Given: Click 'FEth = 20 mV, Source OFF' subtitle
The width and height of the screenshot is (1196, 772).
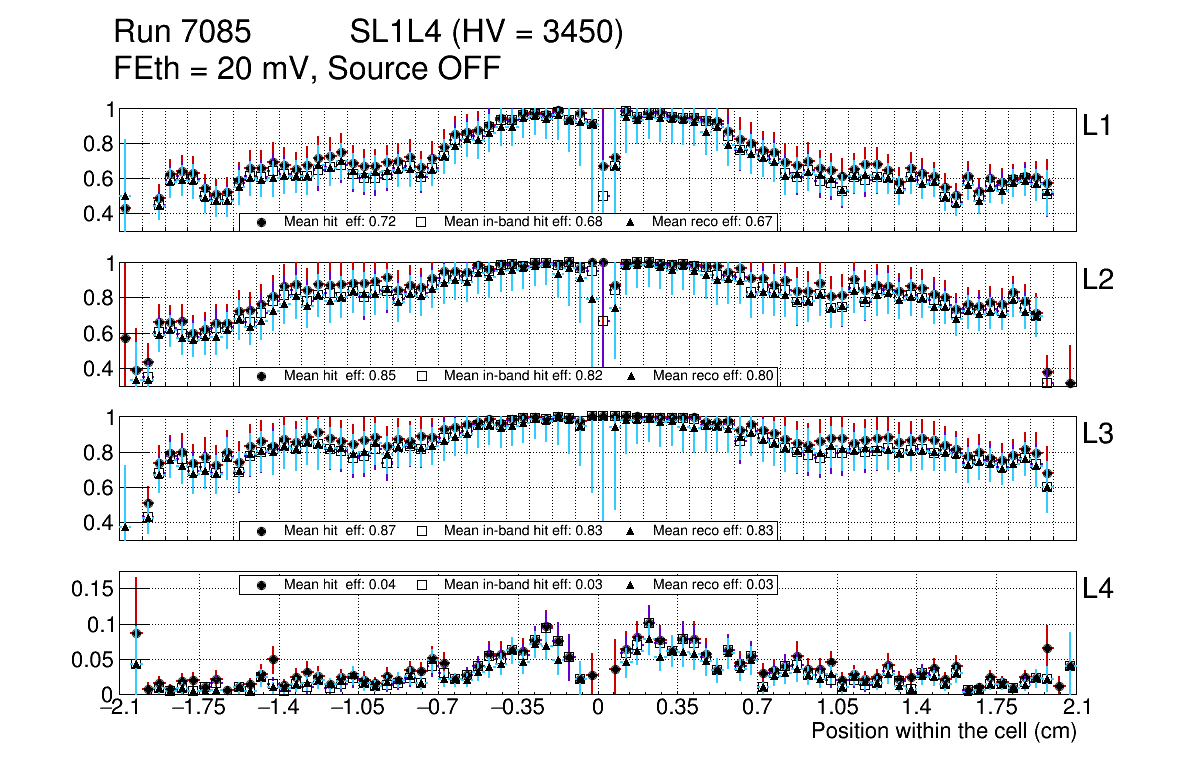Looking at the screenshot, I should pyautogui.click(x=307, y=68).
